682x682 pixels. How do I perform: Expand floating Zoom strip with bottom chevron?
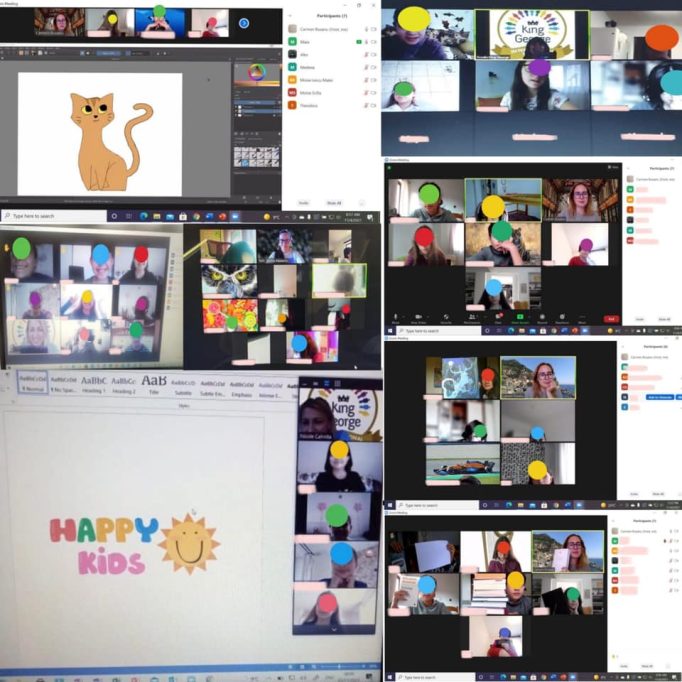[x=334, y=629]
